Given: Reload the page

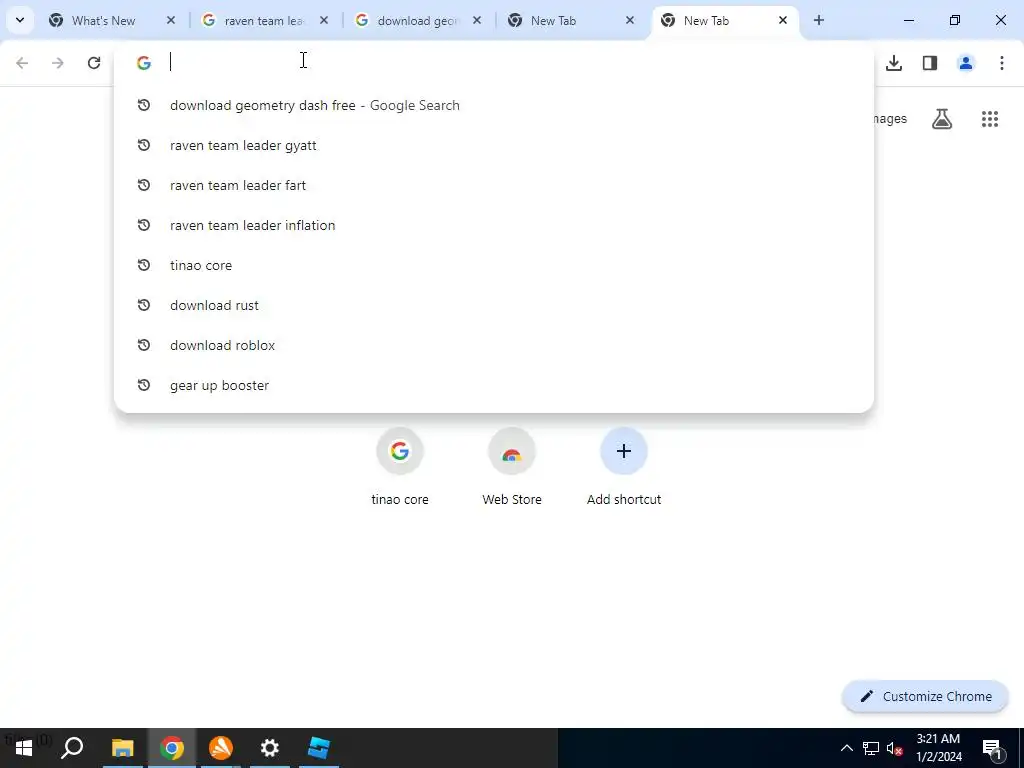Looking at the screenshot, I should (94, 63).
